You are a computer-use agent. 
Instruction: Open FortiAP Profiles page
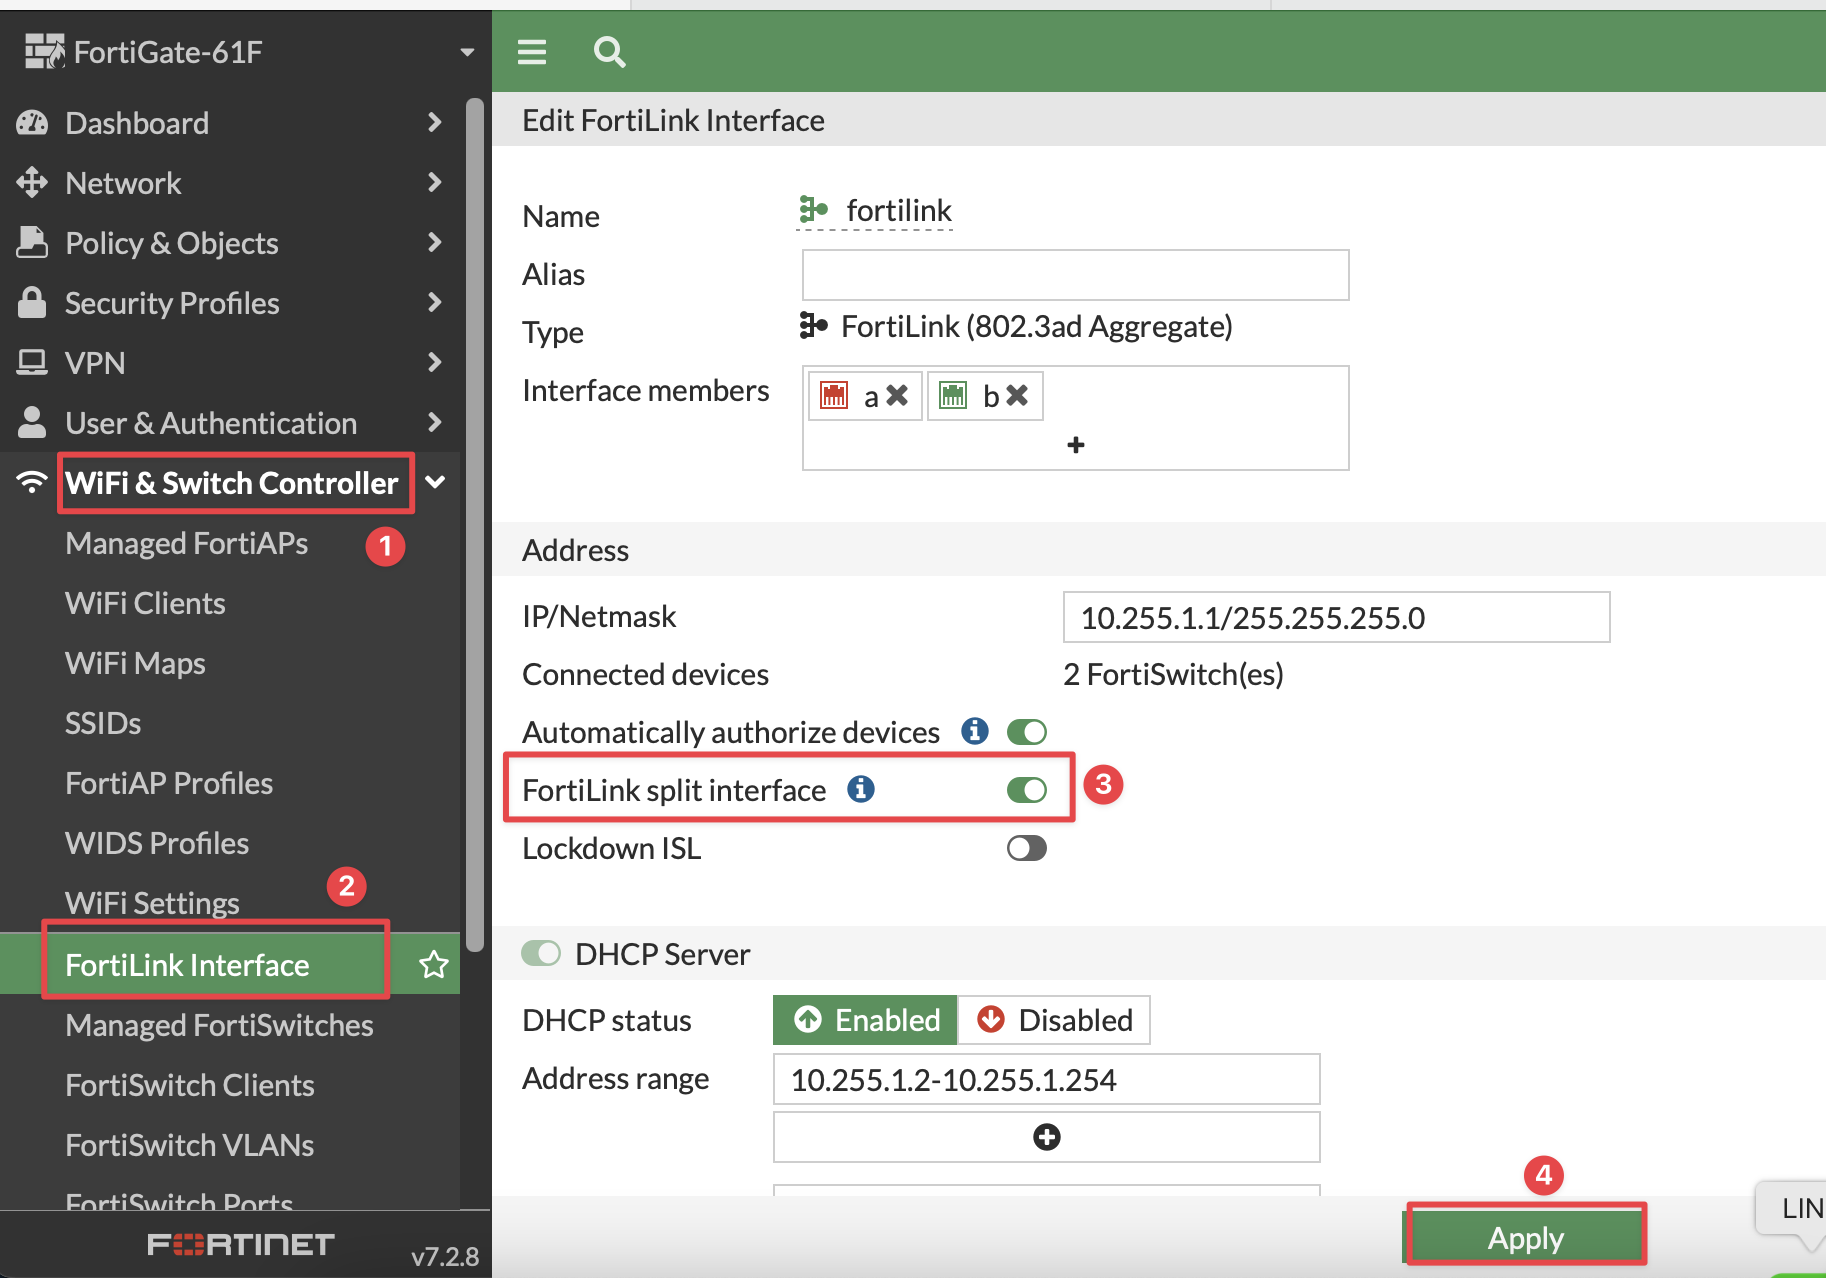169,783
